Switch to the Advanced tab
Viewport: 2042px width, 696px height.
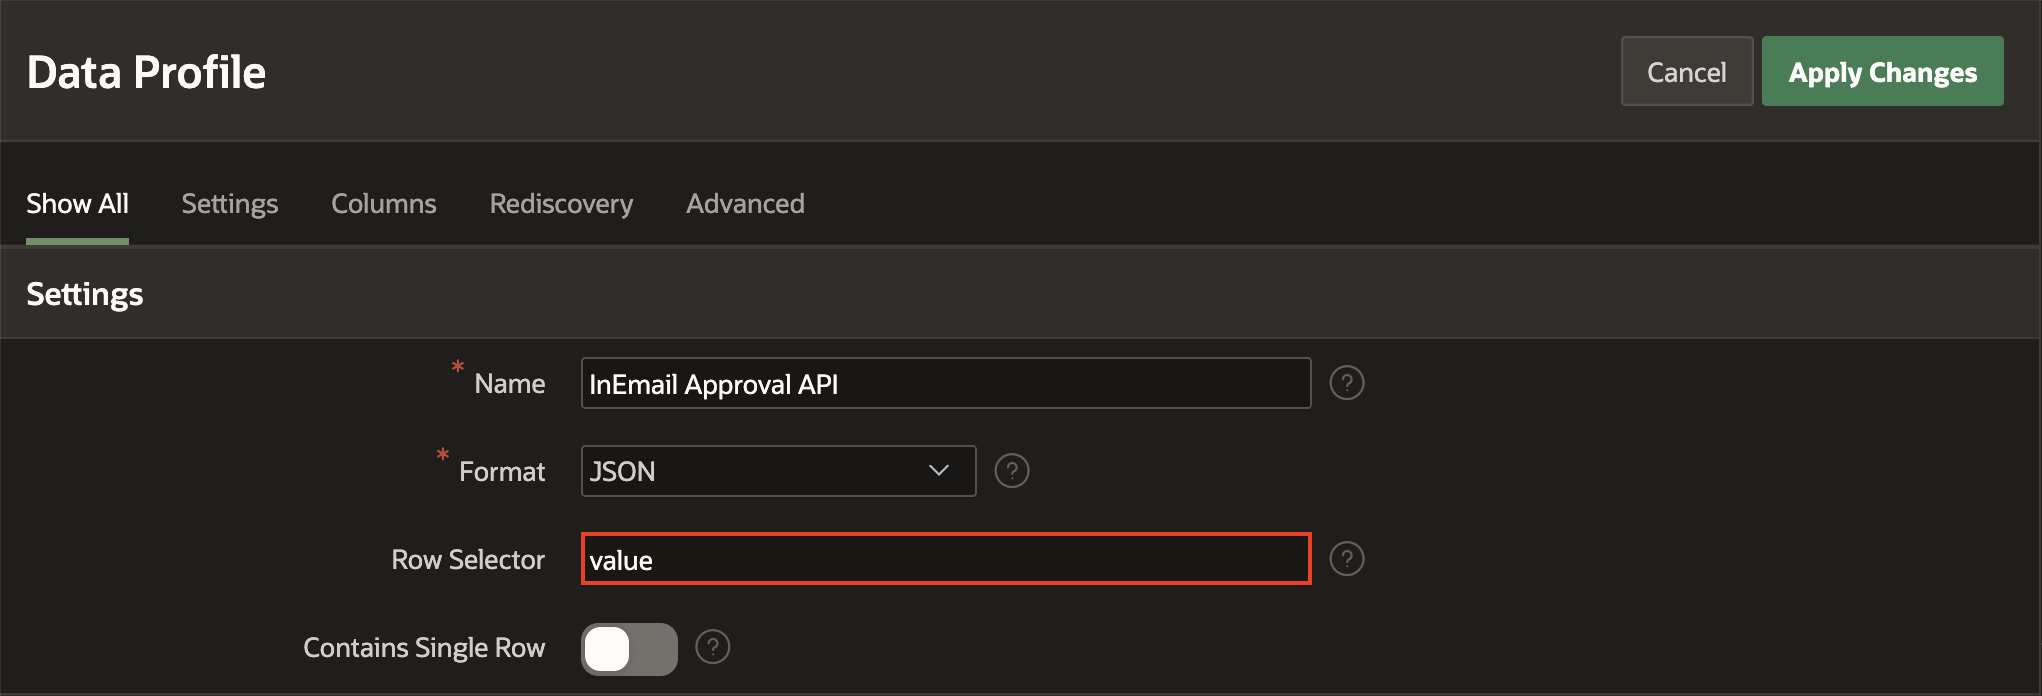tap(745, 204)
